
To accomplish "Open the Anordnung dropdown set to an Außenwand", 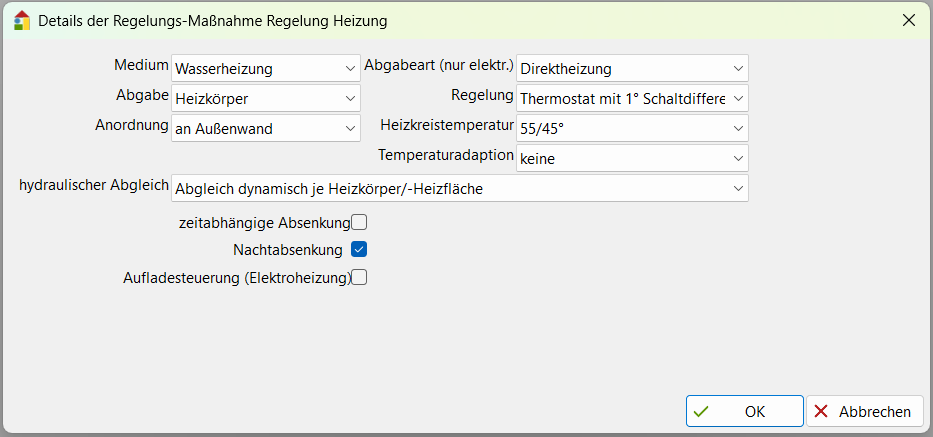I will tap(265, 128).
